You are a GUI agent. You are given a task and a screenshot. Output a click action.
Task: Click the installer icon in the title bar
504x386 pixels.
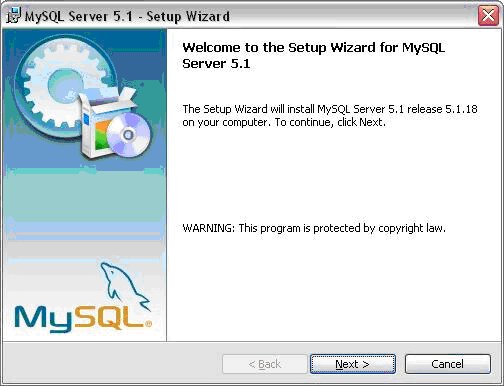click(x=14, y=15)
